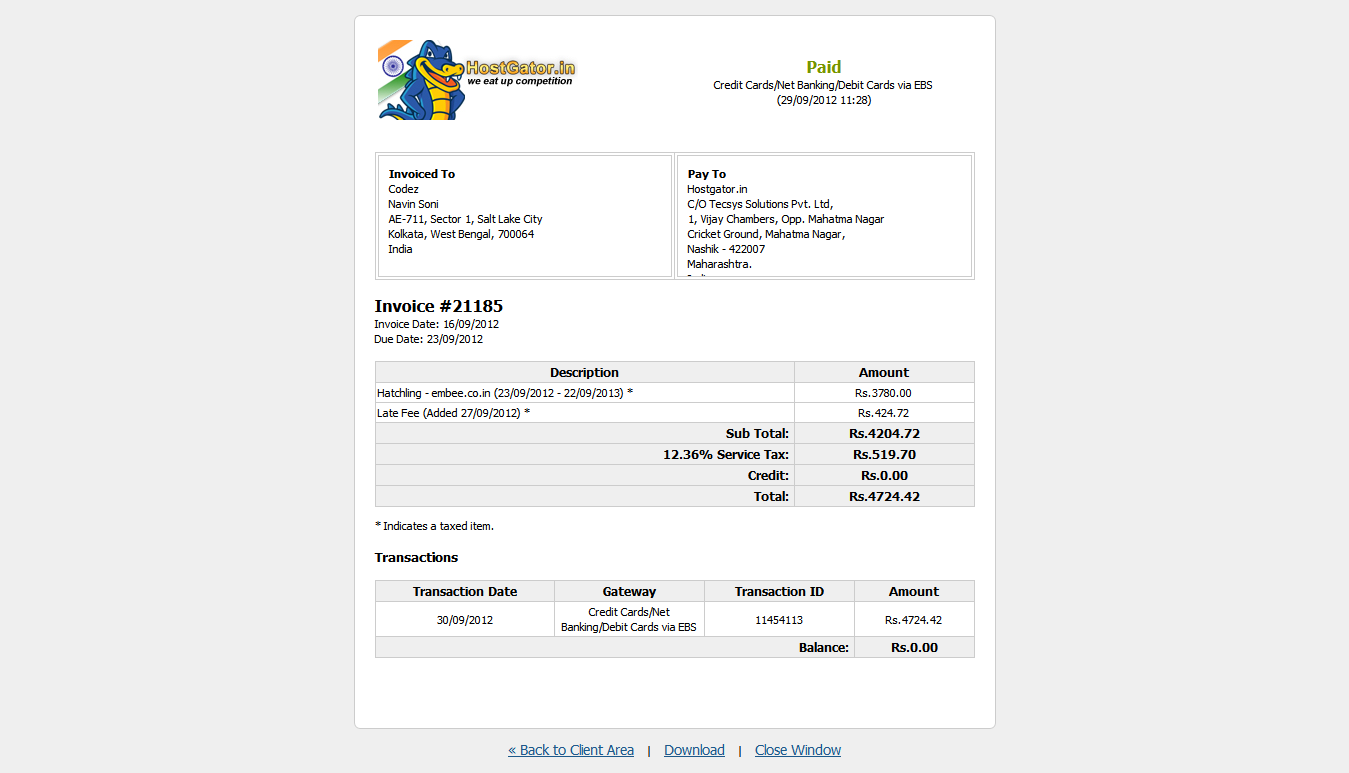Viewport: 1349px width, 773px height.
Task: Click the taxed item footnote text
Action: point(434,526)
